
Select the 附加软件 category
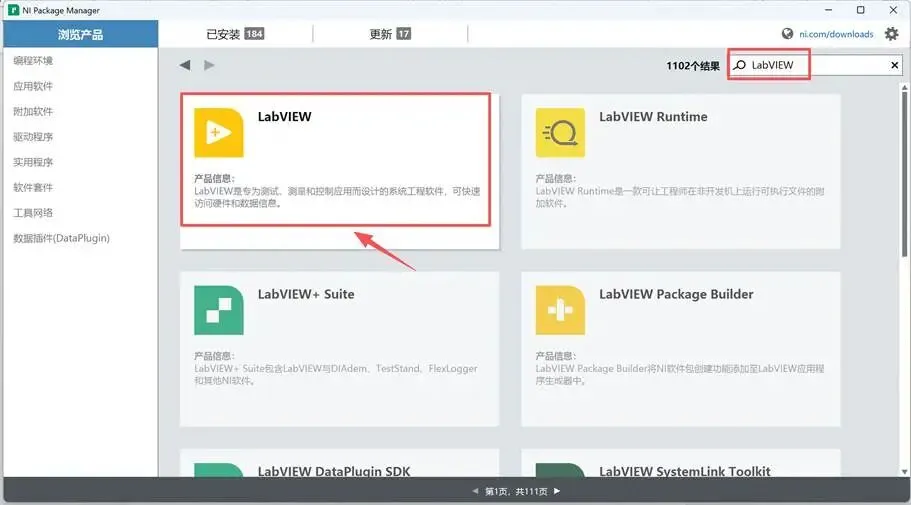click(x=33, y=112)
